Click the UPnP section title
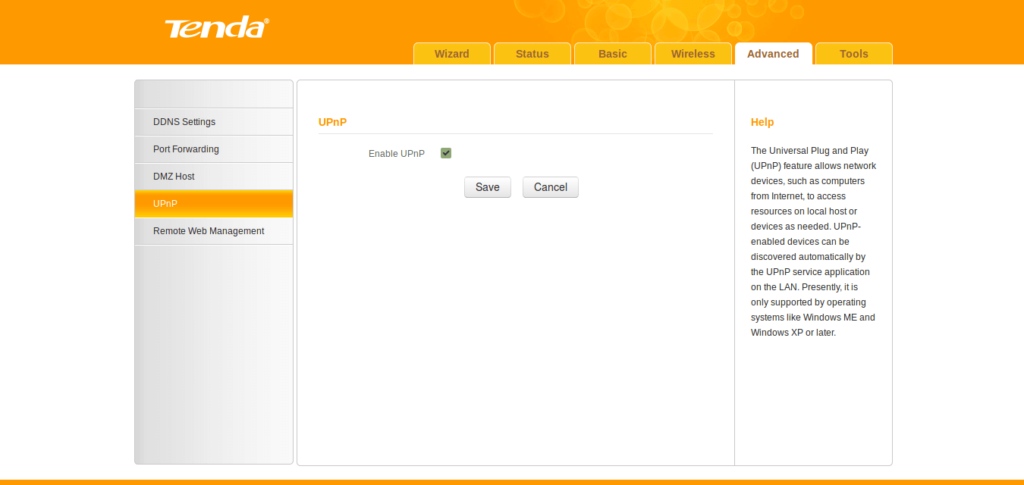 click(x=332, y=122)
